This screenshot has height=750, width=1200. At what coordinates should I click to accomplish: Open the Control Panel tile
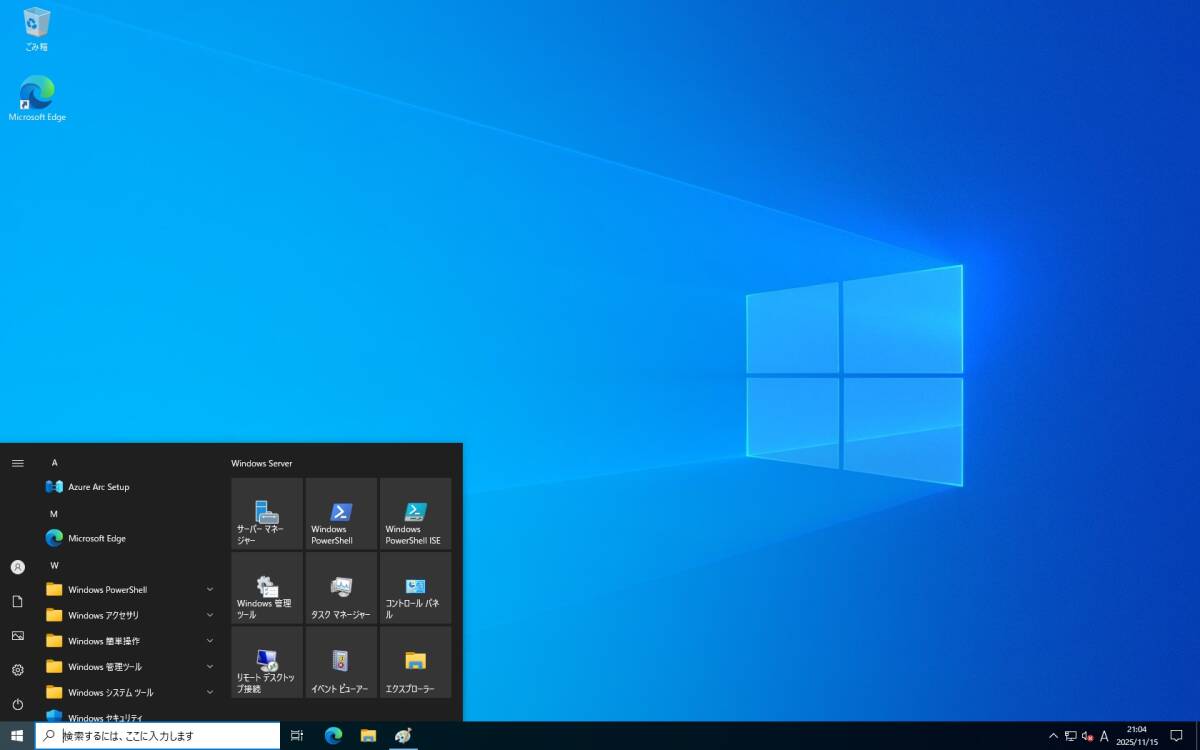(x=415, y=588)
